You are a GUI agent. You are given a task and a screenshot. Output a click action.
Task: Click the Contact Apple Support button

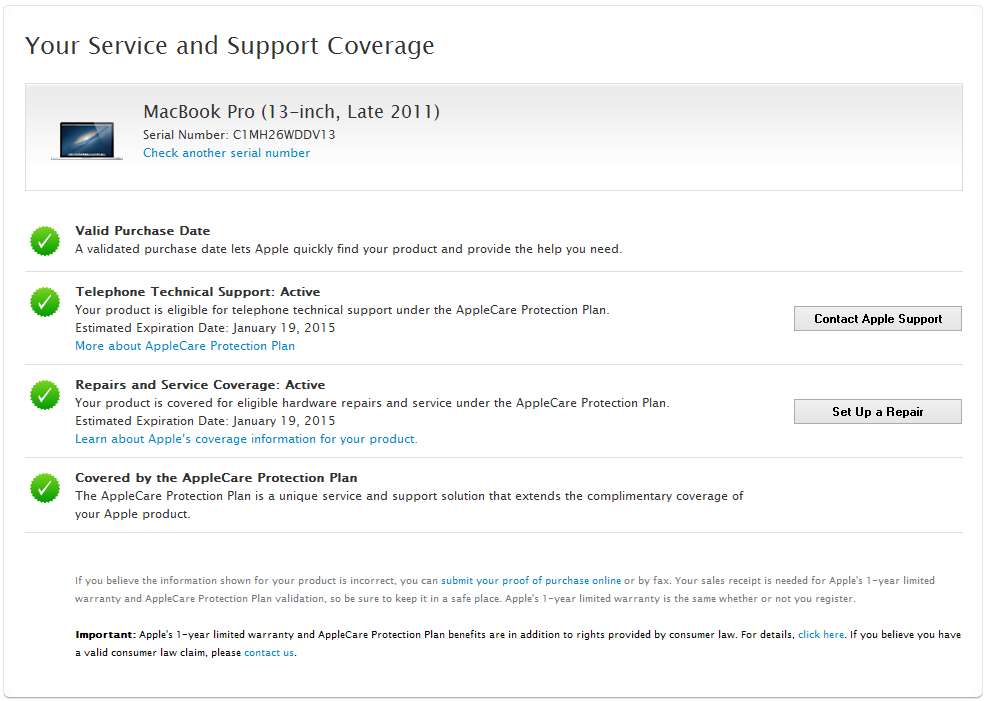point(877,318)
